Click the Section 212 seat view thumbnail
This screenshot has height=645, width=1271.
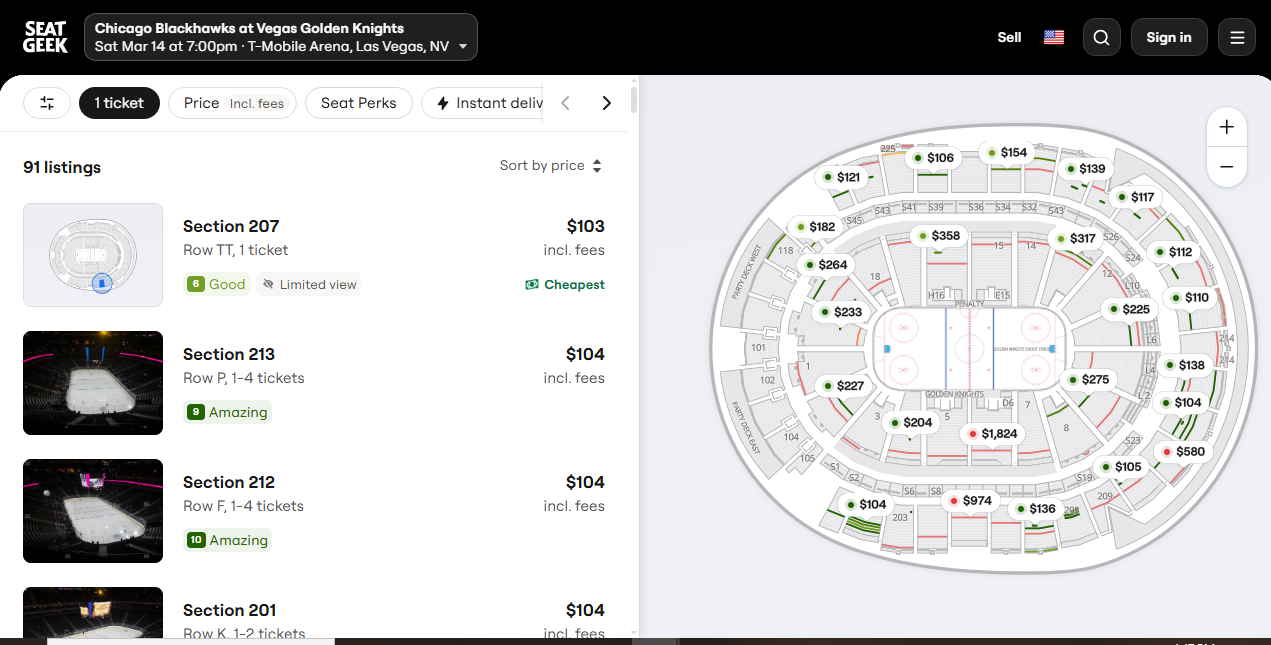tap(93, 510)
